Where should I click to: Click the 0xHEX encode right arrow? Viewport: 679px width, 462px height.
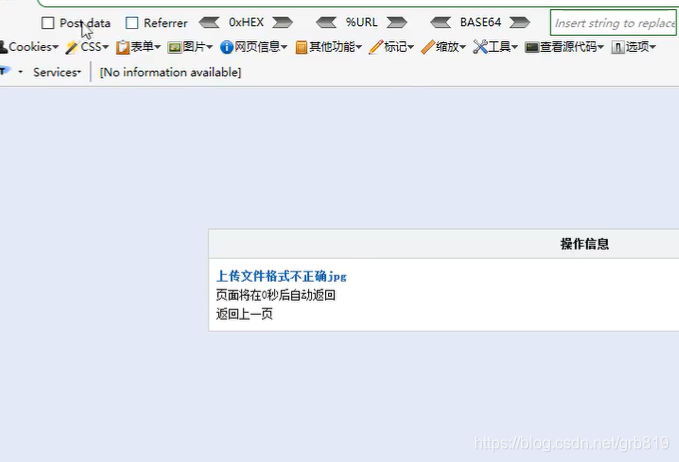(282, 22)
